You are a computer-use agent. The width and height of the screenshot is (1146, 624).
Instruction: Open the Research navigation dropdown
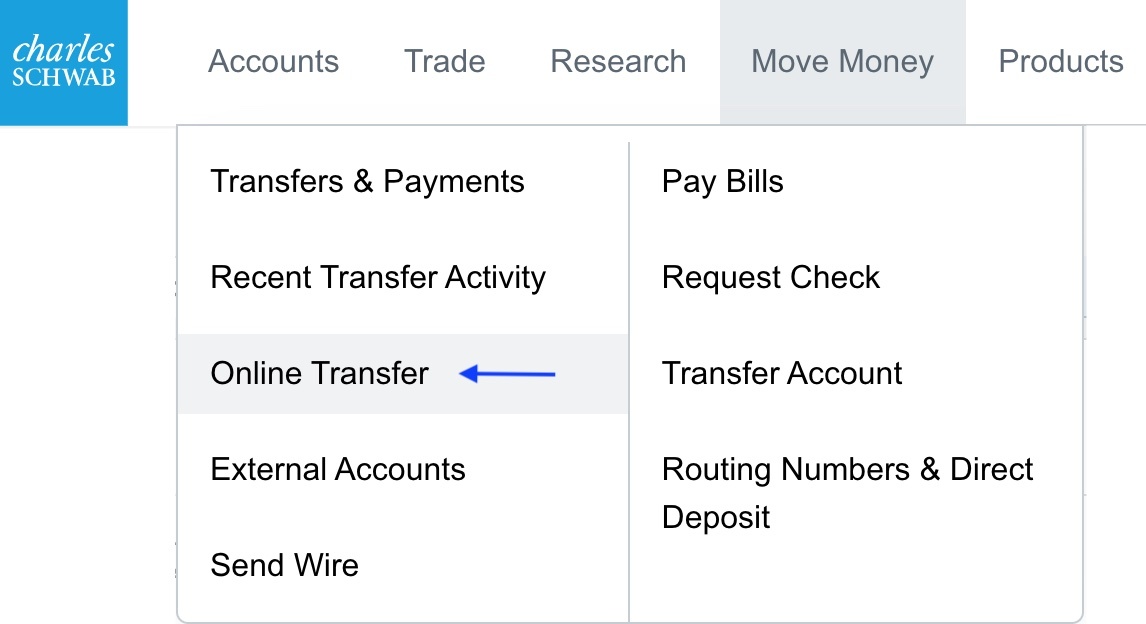click(x=618, y=62)
